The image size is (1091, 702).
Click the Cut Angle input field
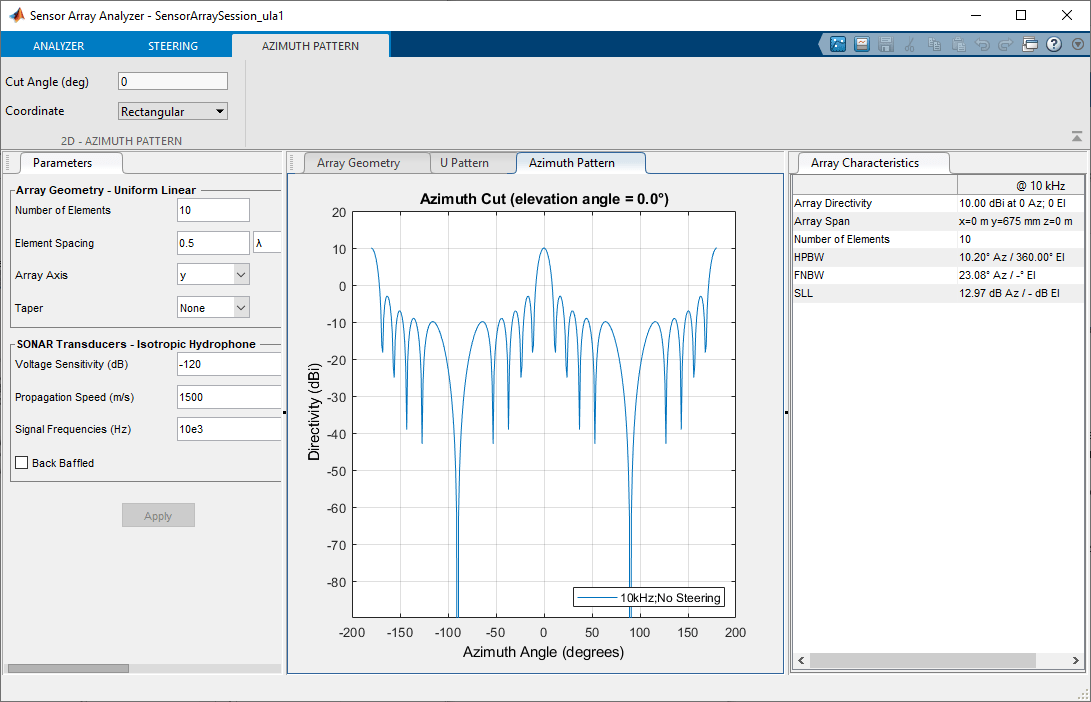point(172,81)
